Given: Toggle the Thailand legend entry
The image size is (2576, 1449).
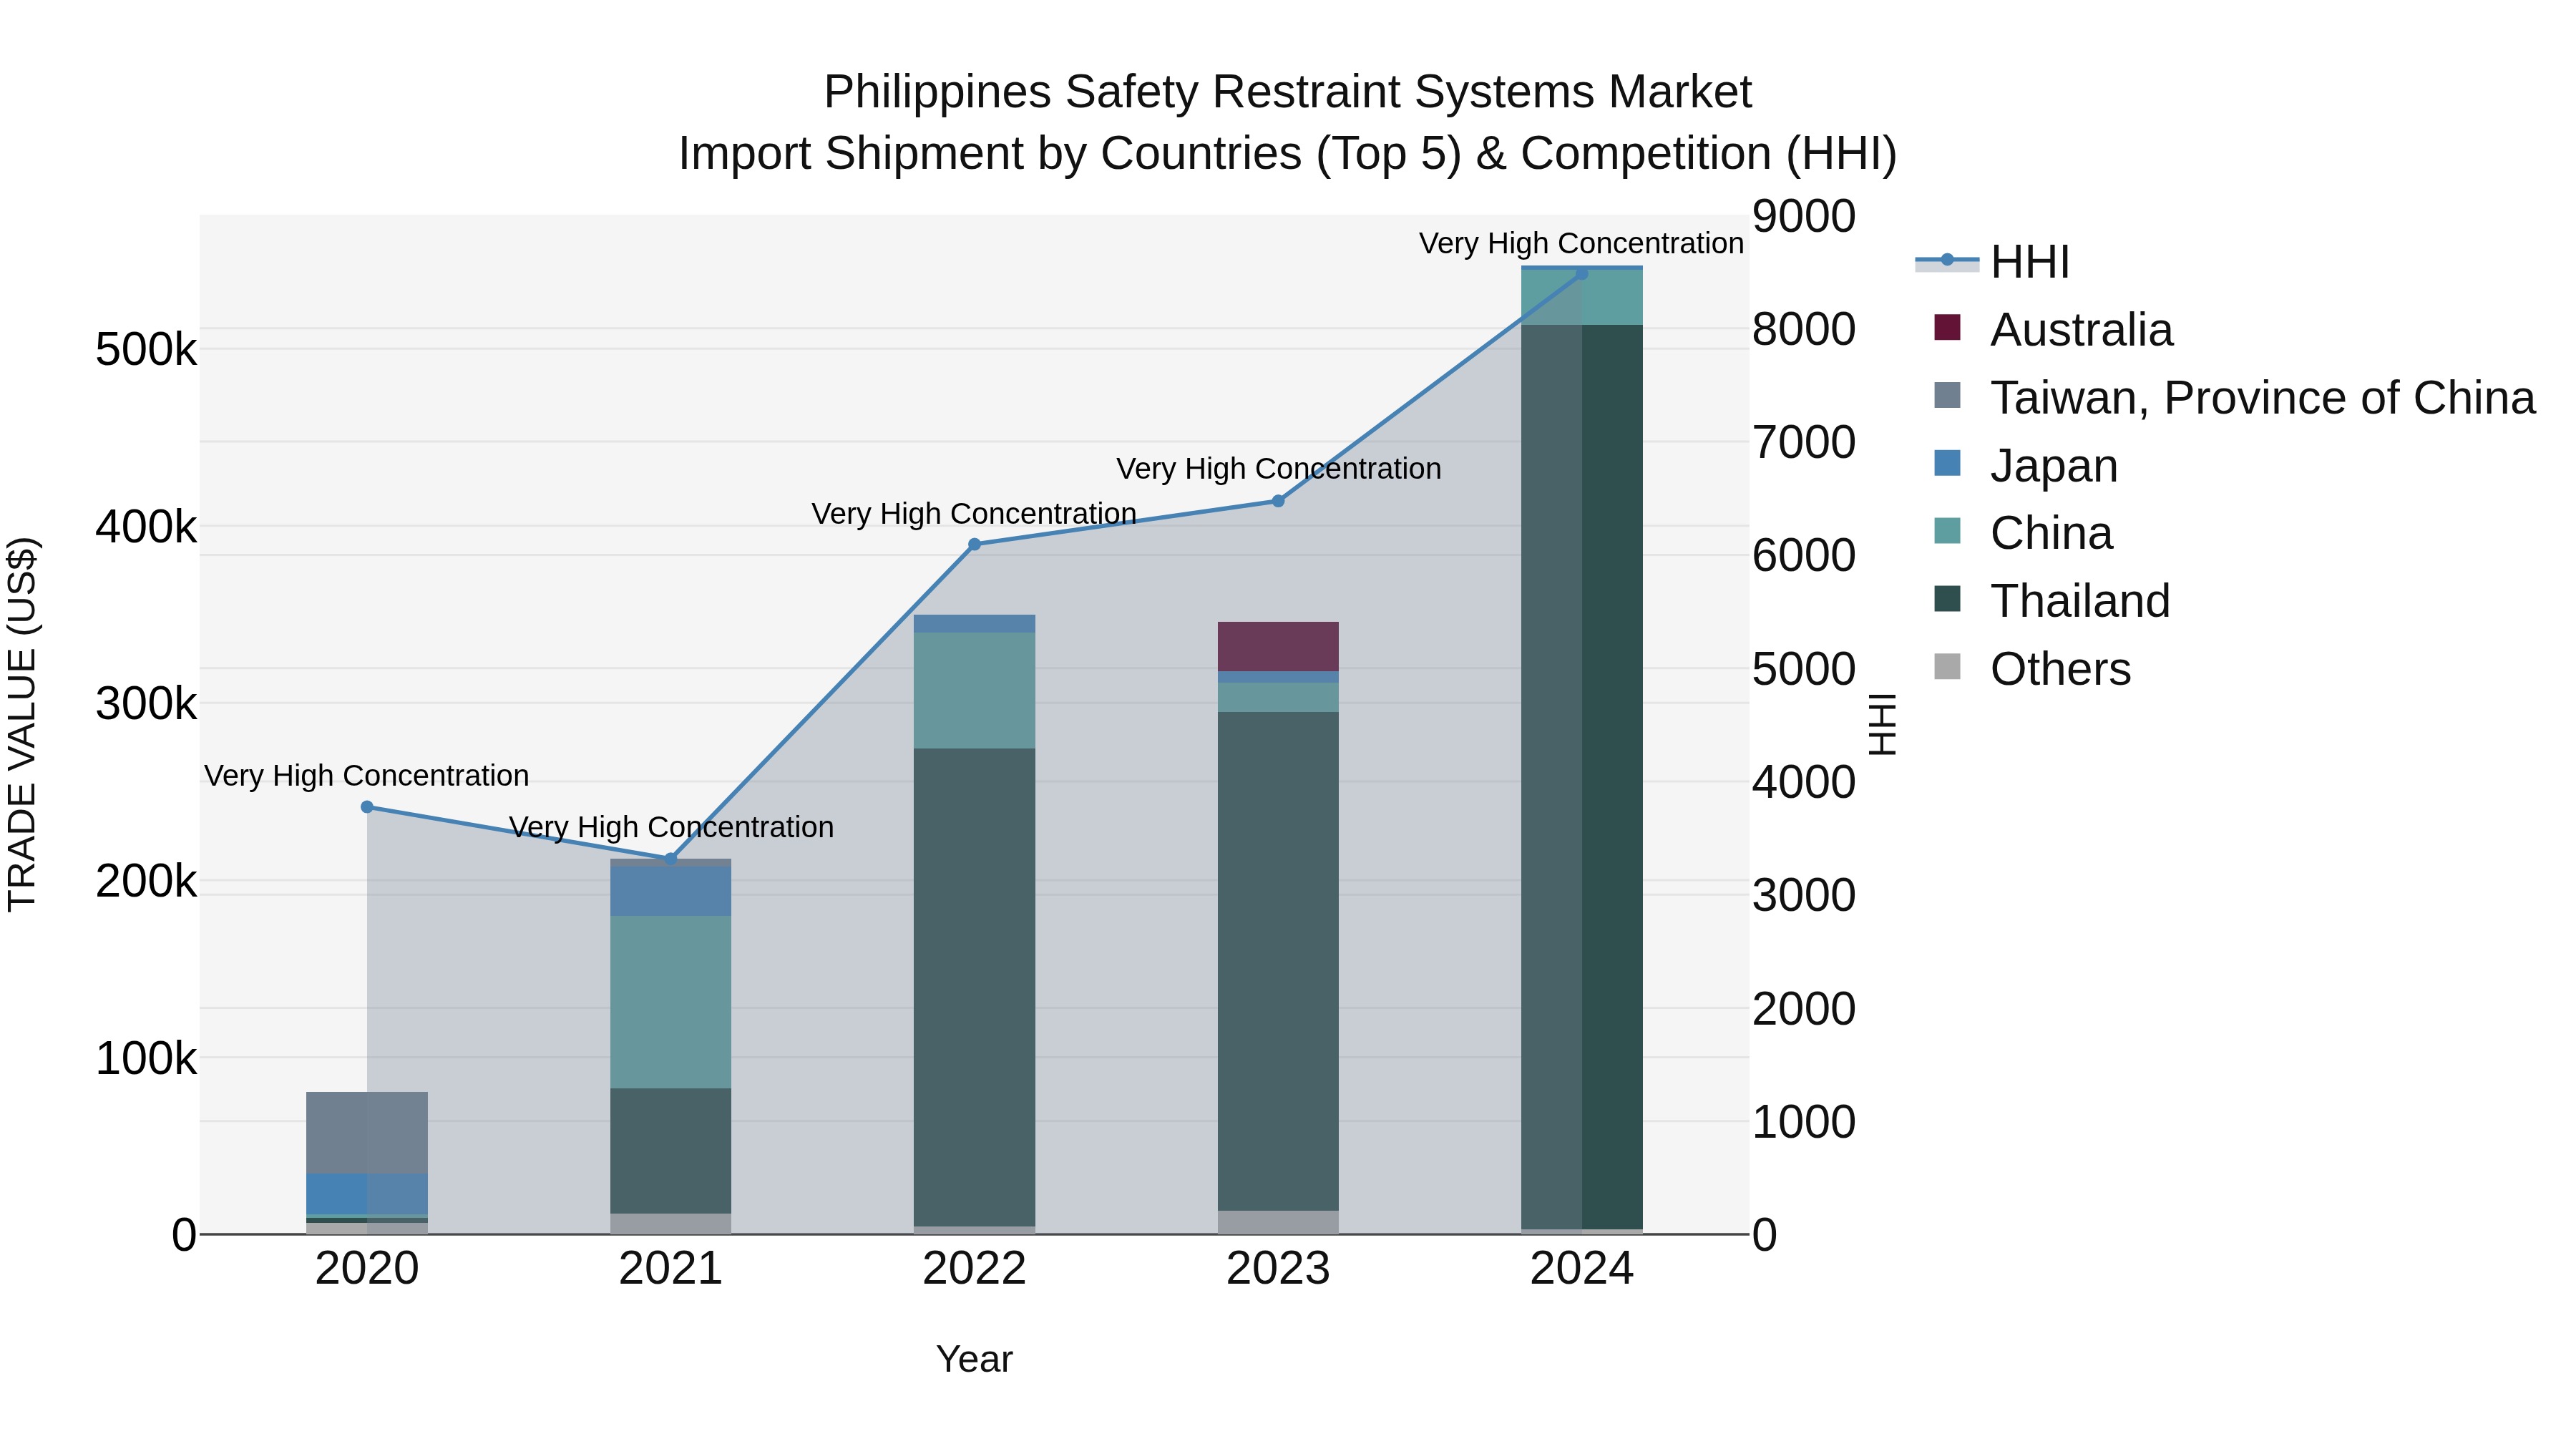Looking at the screenshot, I should click(2053, 600).
